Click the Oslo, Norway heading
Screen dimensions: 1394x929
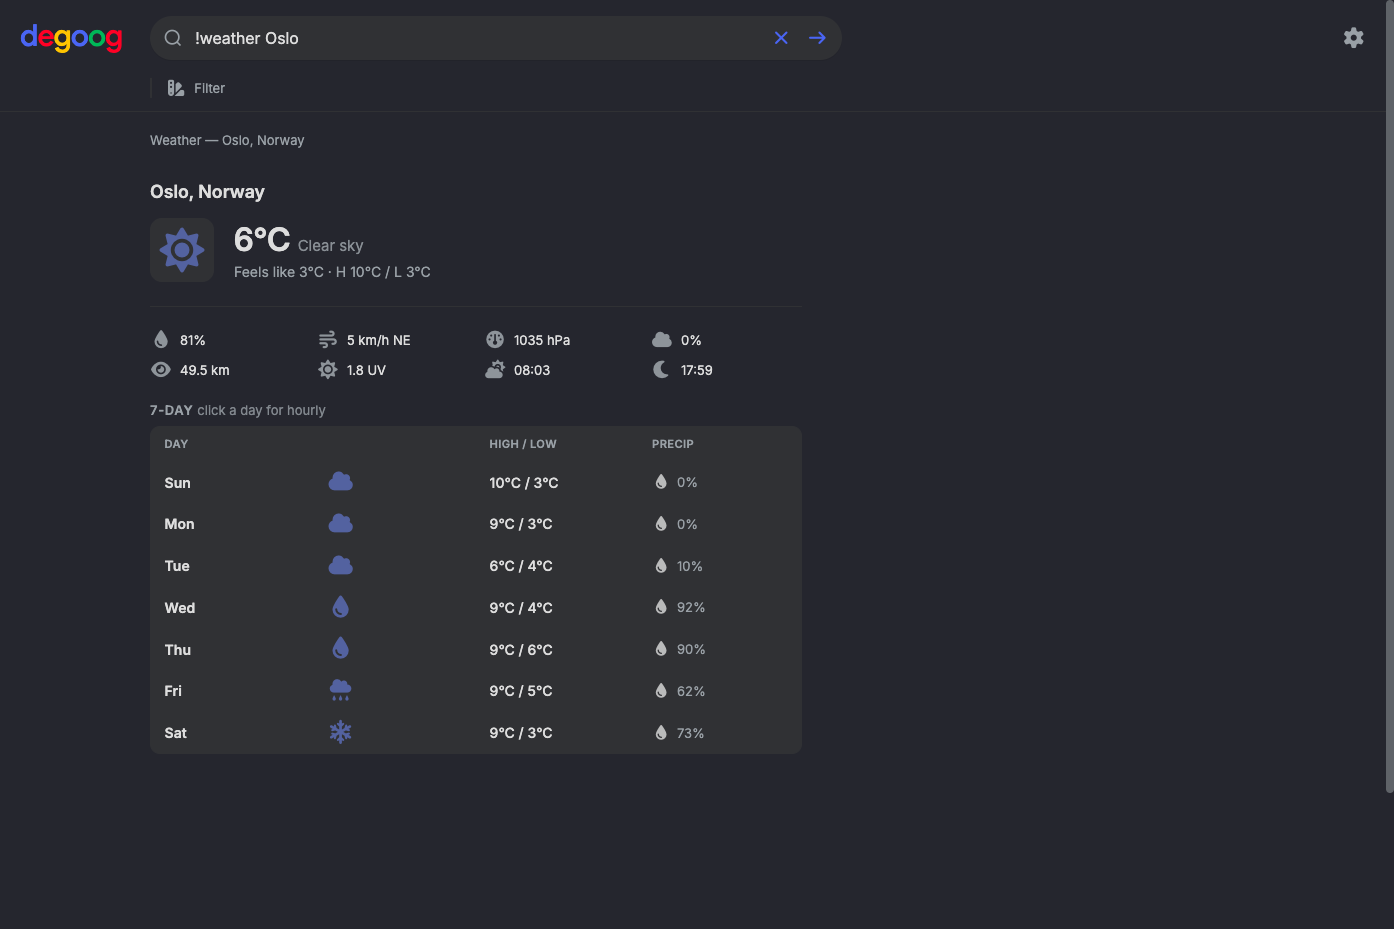coord(207,192)
